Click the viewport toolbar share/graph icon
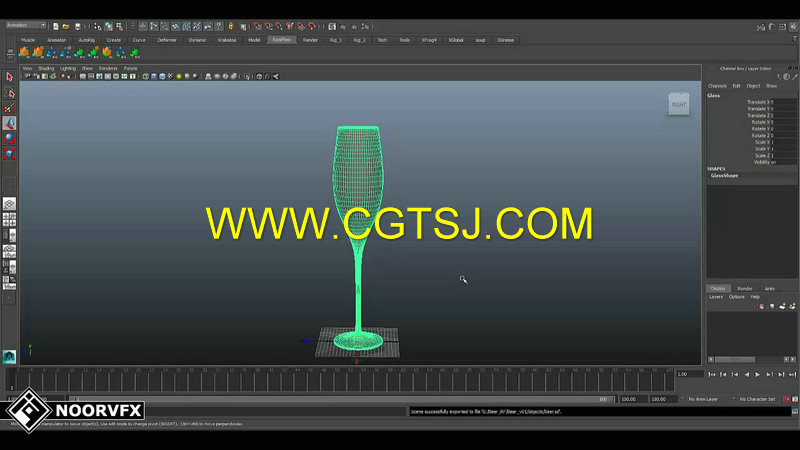This screenshot has width=800, height=450. [x=276, y=77]
